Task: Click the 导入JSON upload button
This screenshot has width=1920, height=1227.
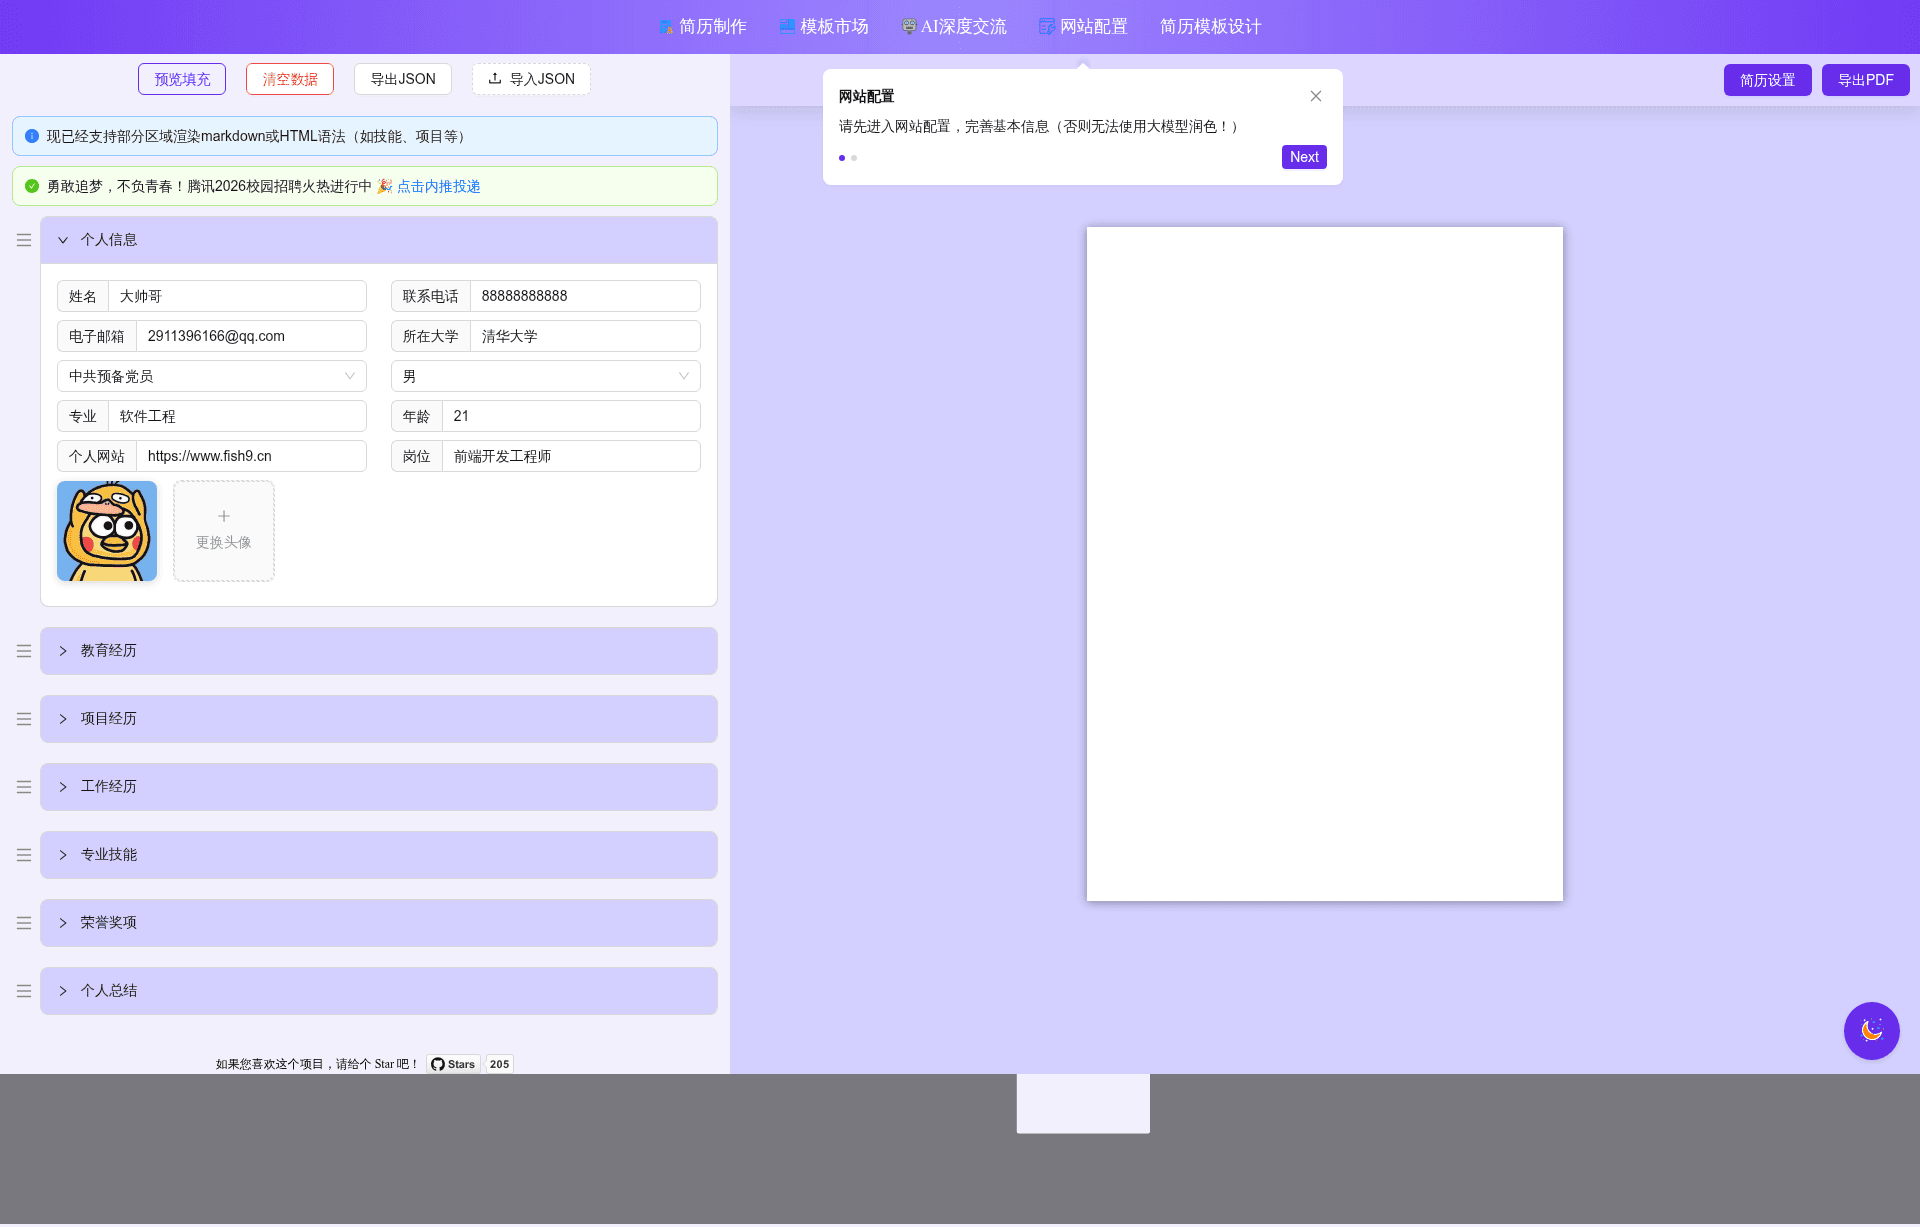Action: coord(531,79)
